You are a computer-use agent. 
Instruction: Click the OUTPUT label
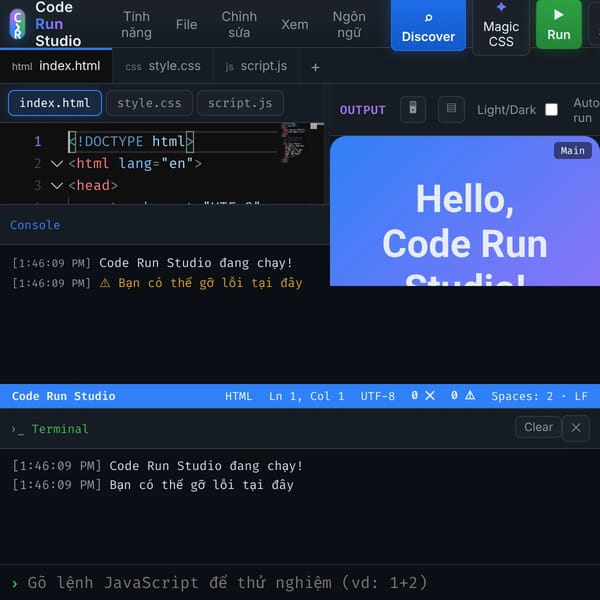coord(362,110)
